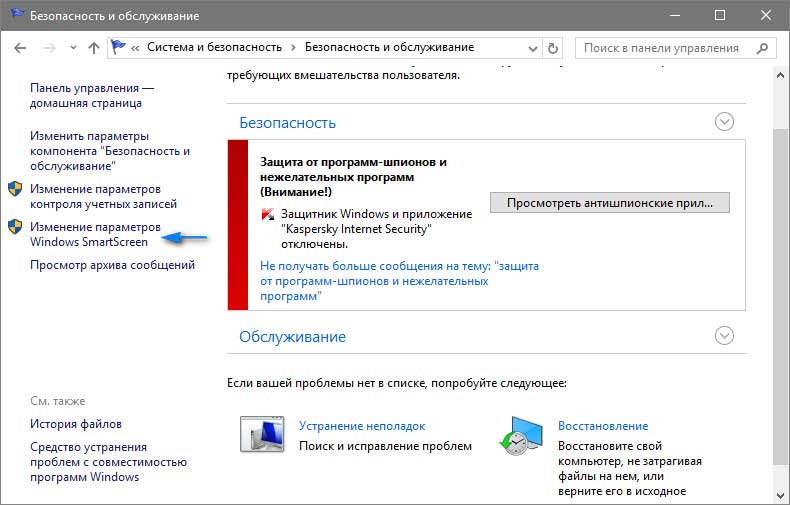Click 'Просмотреть антишпионские прил...' button
The height and width of the screenshot is (505, 790).
click(610, 202)
